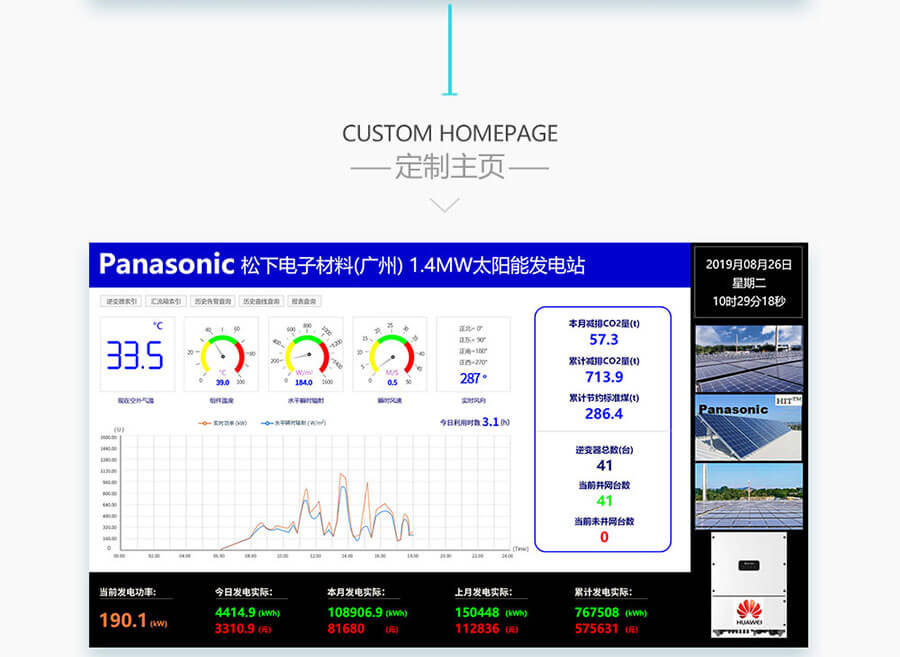Select the 767508 kWh cumulative value
This screenshot has height=657, width=900.
(x=611, y=612)
